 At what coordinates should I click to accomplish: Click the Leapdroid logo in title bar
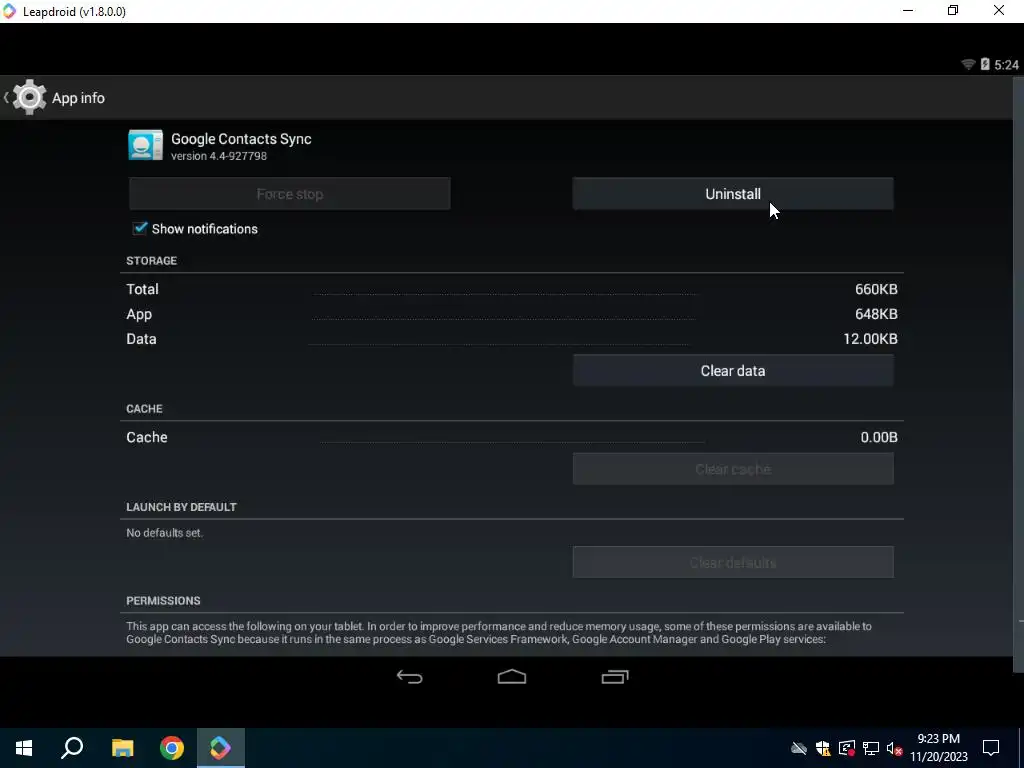coord(9,11)
